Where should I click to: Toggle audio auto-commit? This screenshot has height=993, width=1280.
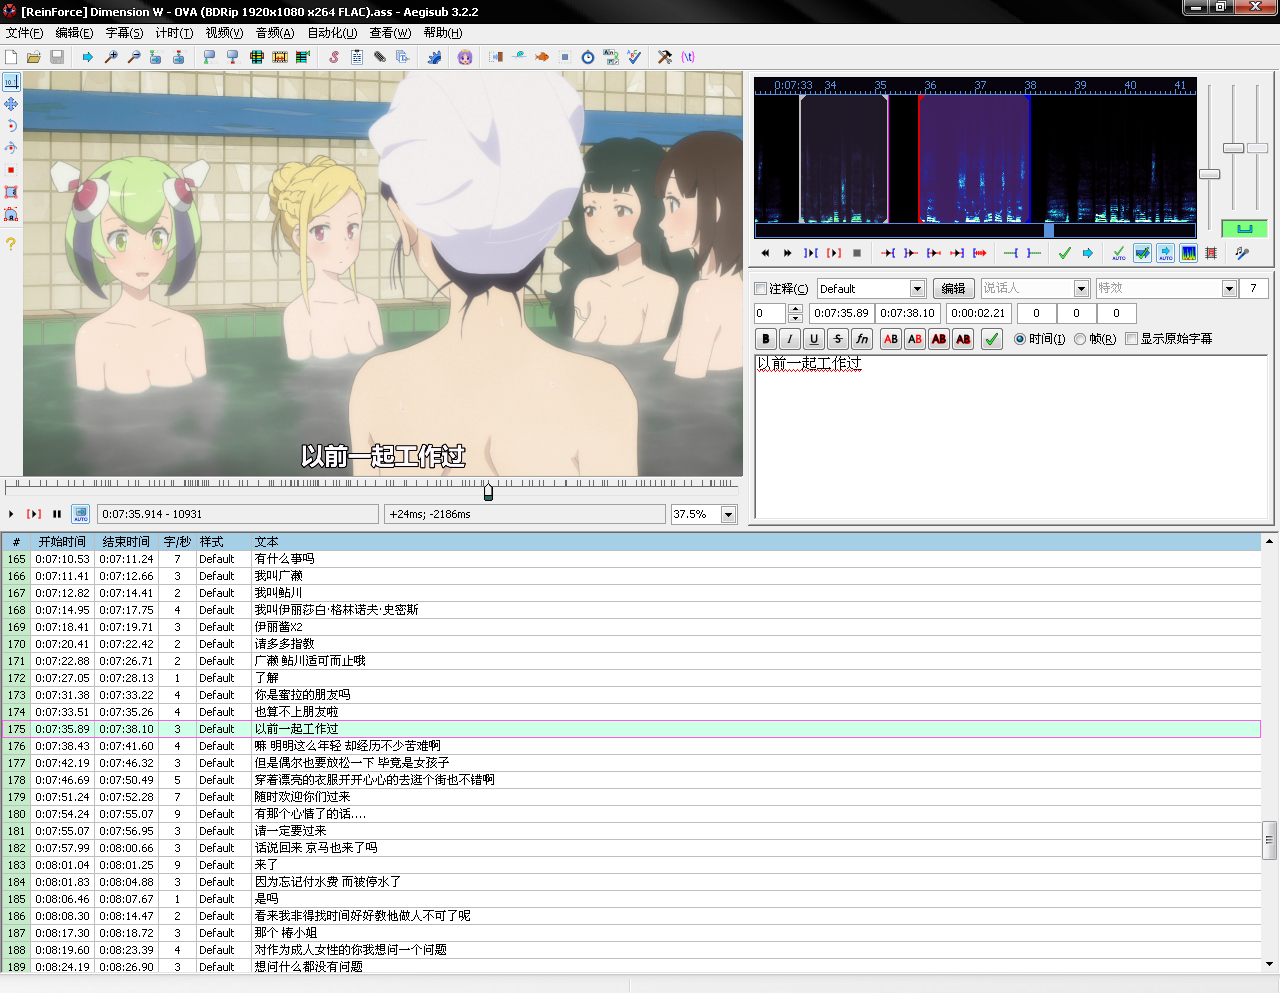[x=1119, y=253]
